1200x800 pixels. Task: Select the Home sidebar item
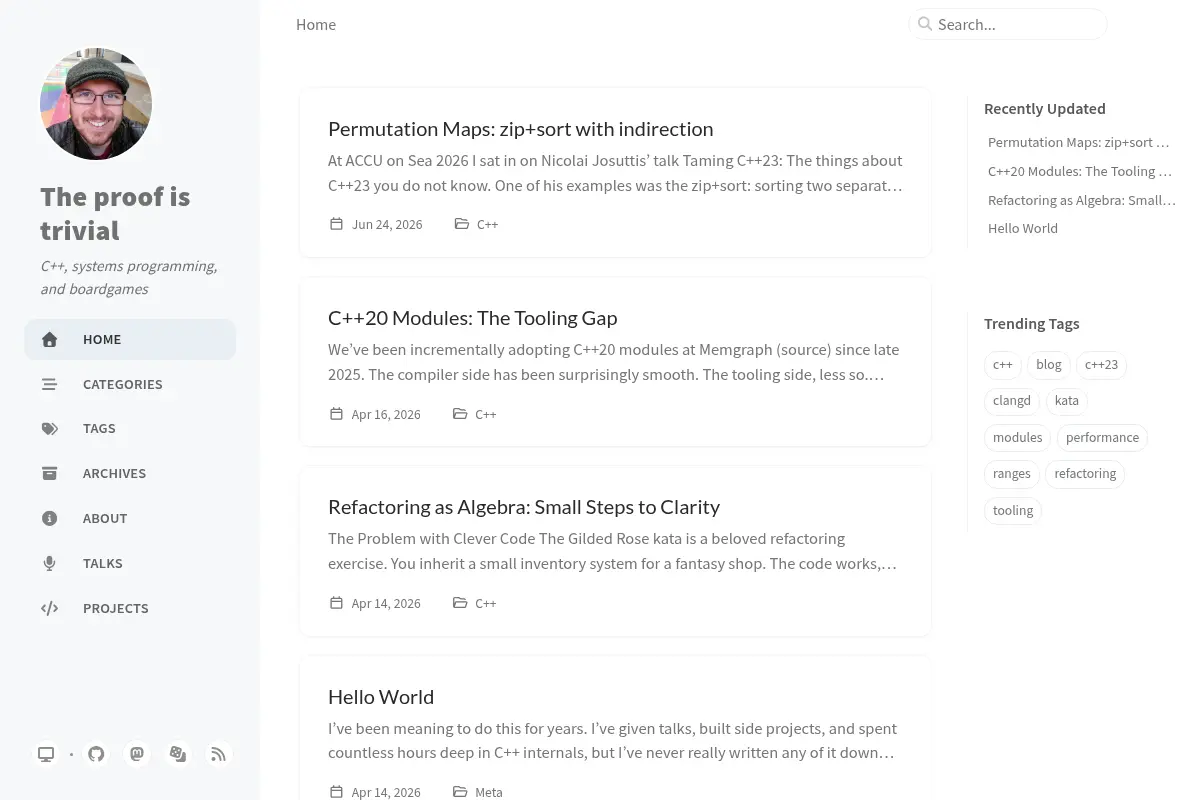click(x=130, y=339)
